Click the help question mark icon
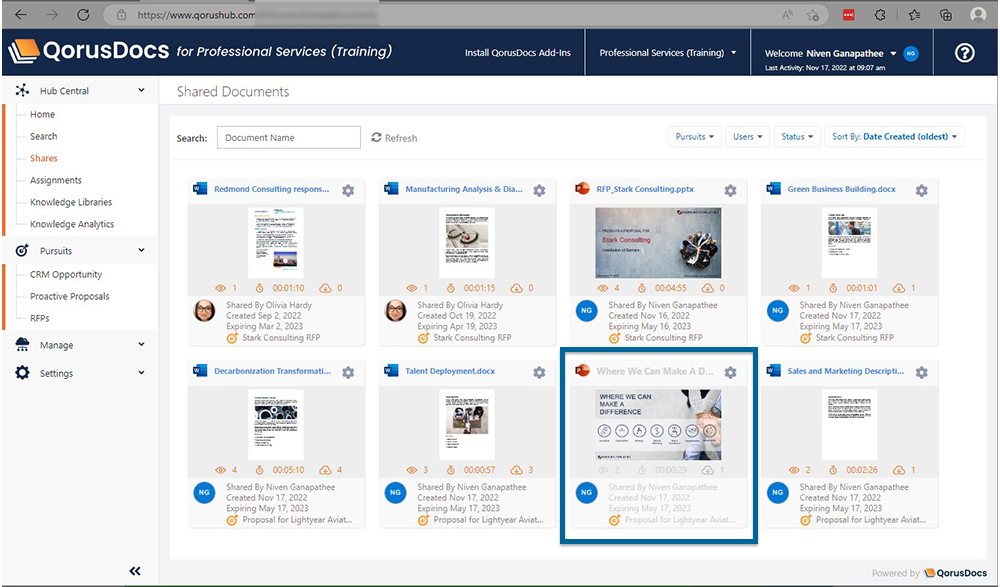This screenshot has width=1000, height=587. pos(964,53)
